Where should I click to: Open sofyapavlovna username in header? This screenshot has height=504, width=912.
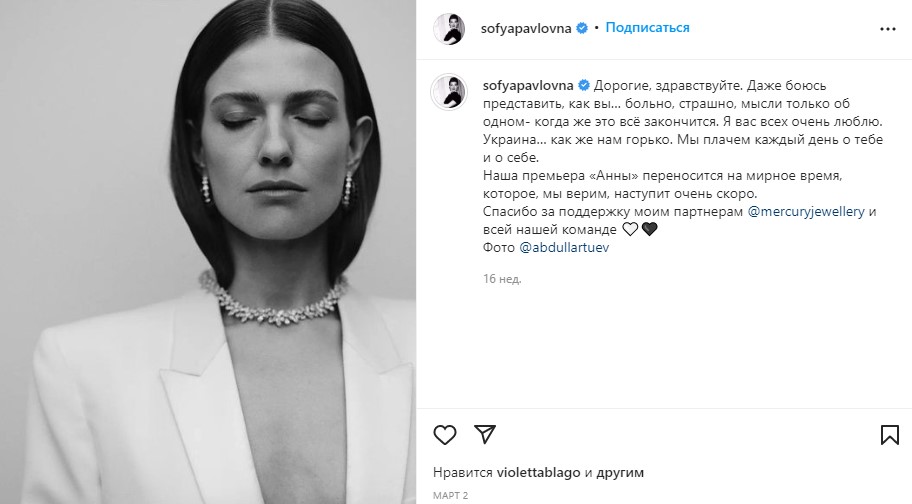coord(526,28)
